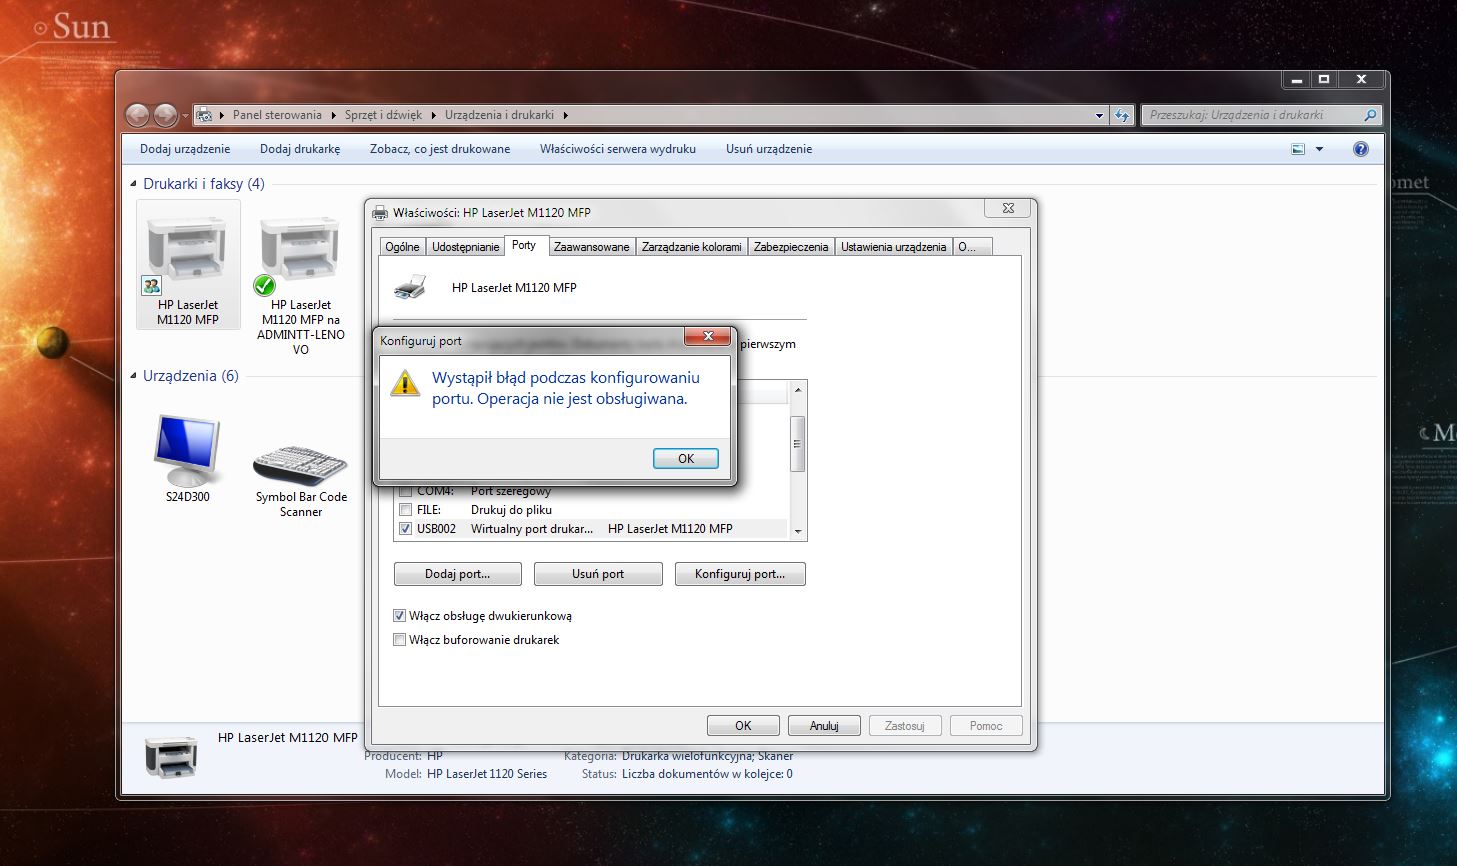Switch to the Ogólne tab

402,247
